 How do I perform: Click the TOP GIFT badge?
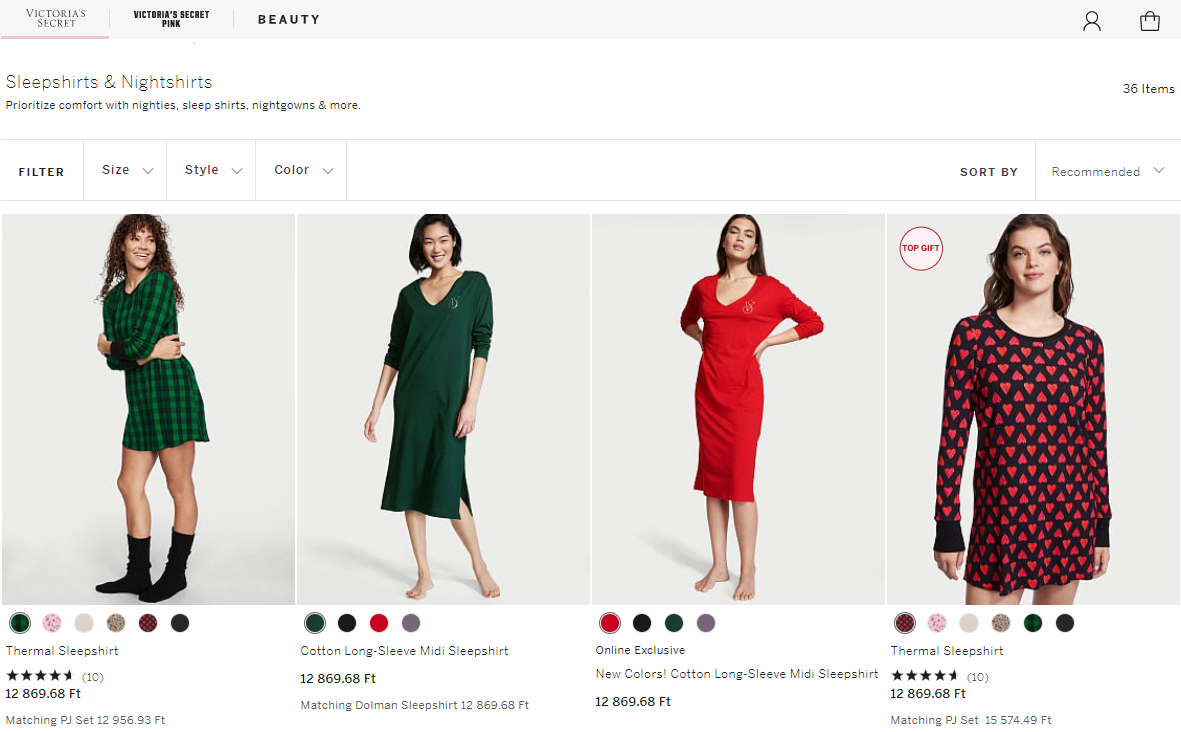coord(920,248)
